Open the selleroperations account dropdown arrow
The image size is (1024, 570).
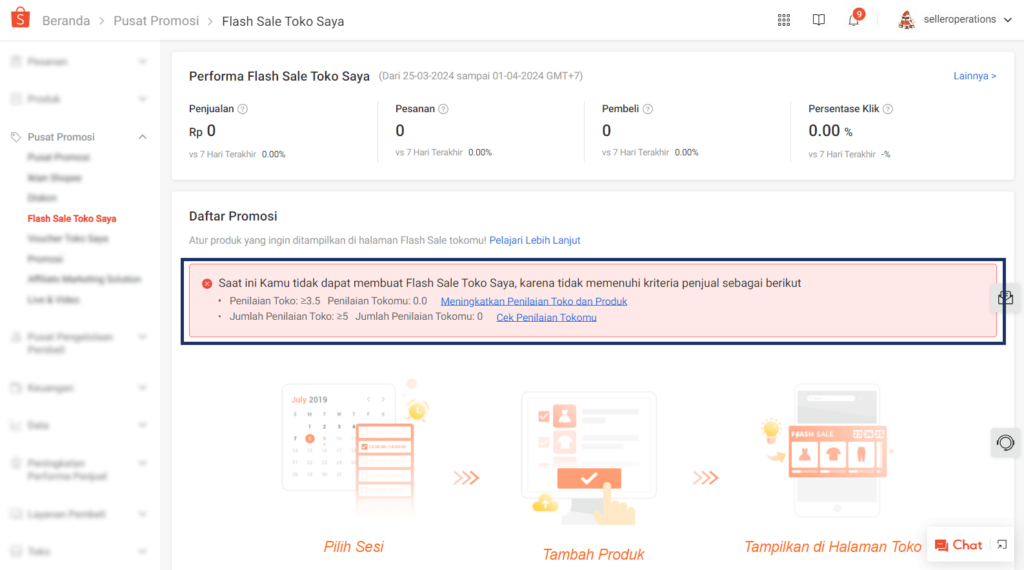click(1008, 20)
